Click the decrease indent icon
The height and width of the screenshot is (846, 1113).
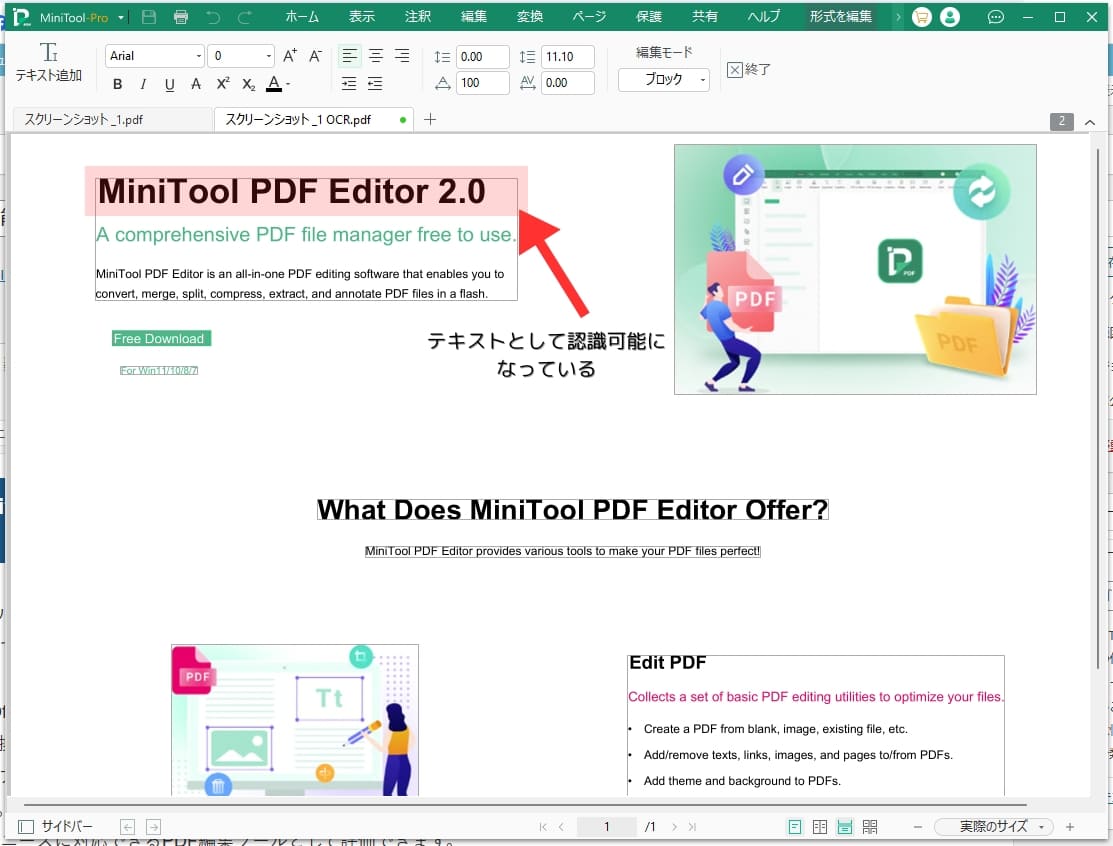coord(375,84)
